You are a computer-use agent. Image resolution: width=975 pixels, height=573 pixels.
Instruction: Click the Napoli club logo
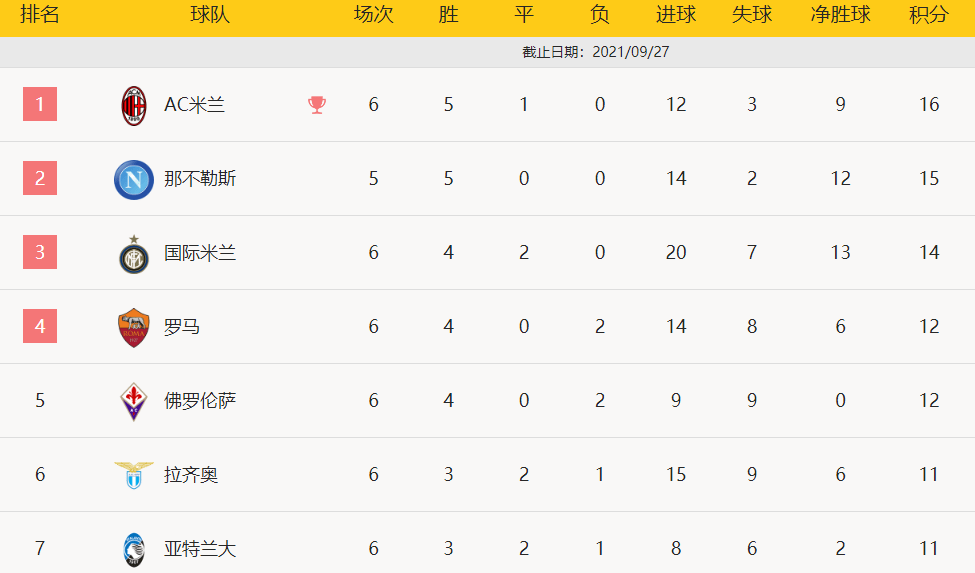point(134,180)
